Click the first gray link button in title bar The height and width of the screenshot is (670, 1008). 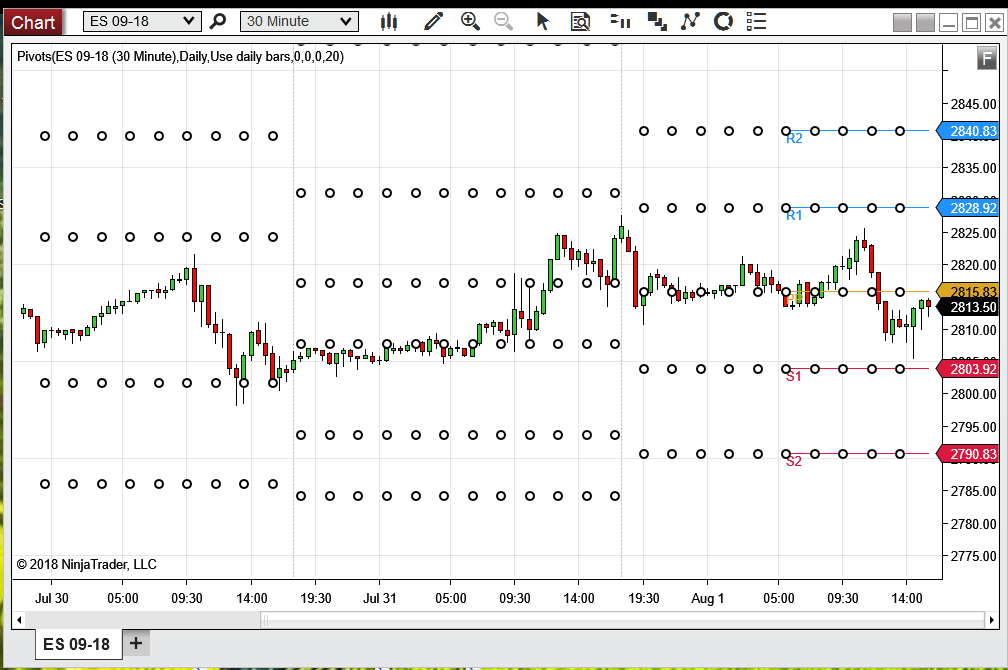(903, 23)
